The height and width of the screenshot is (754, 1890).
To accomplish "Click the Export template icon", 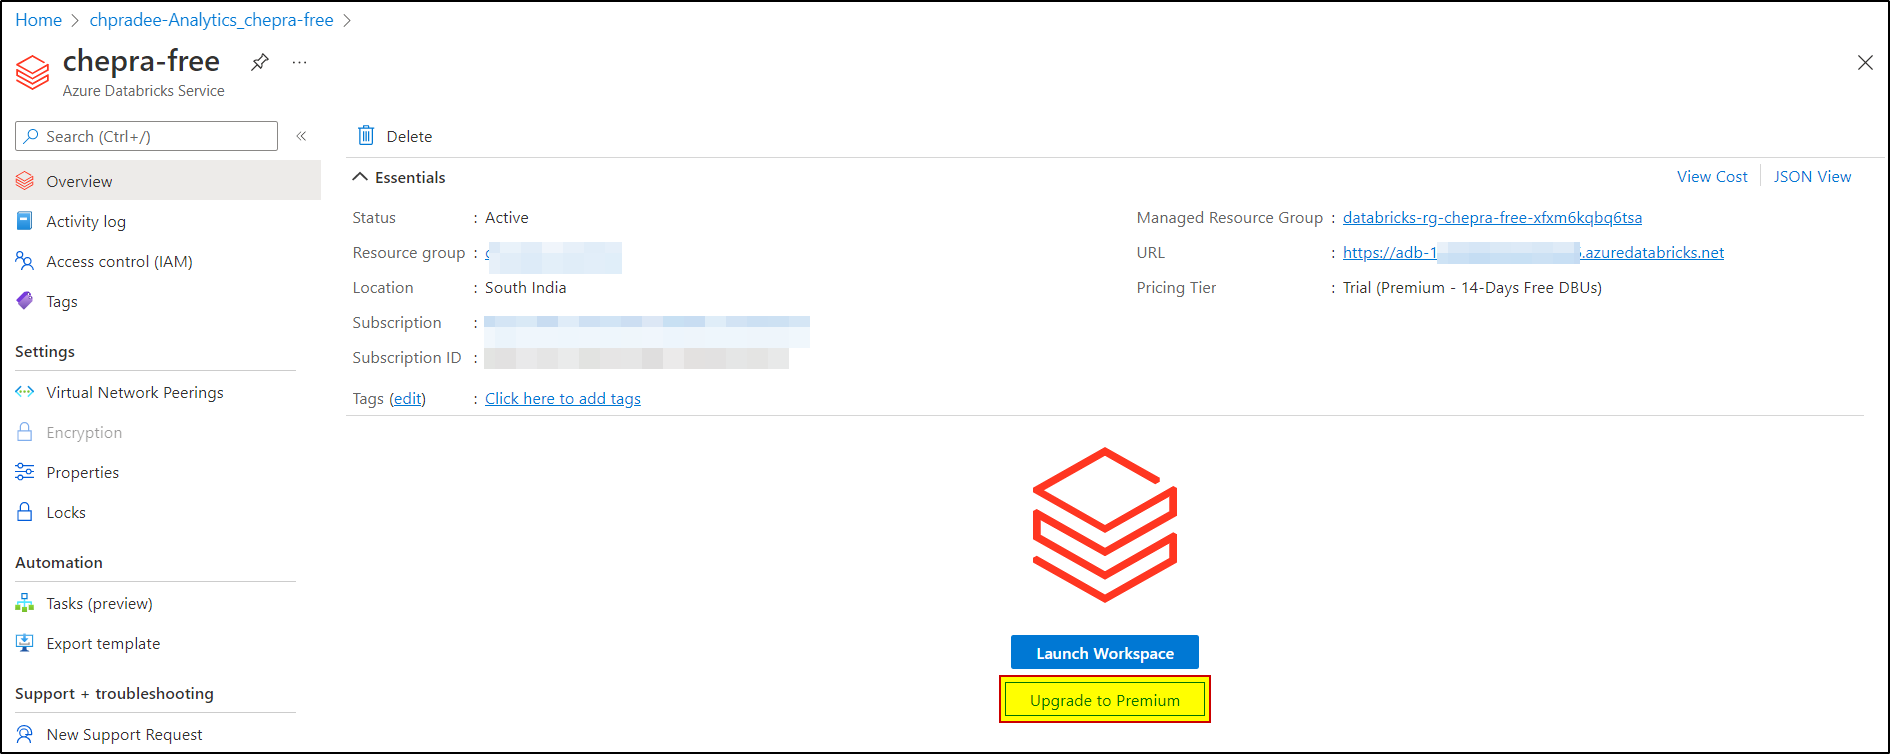I will (x=25, y=643).
